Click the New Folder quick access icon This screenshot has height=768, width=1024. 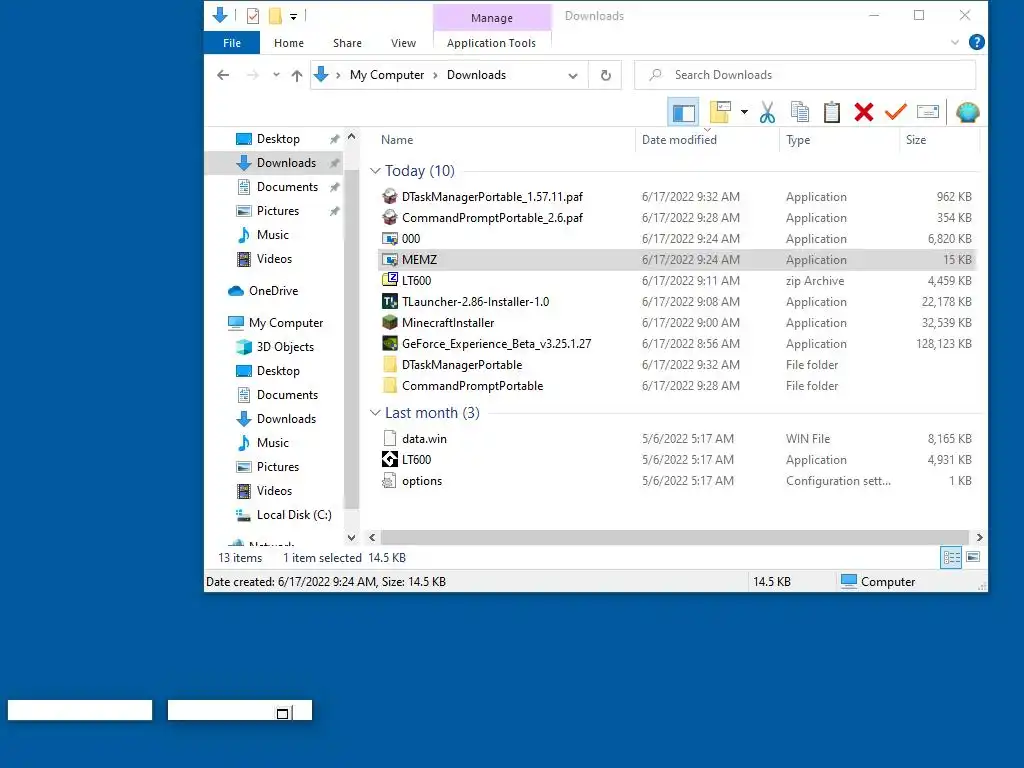(276, 16)
